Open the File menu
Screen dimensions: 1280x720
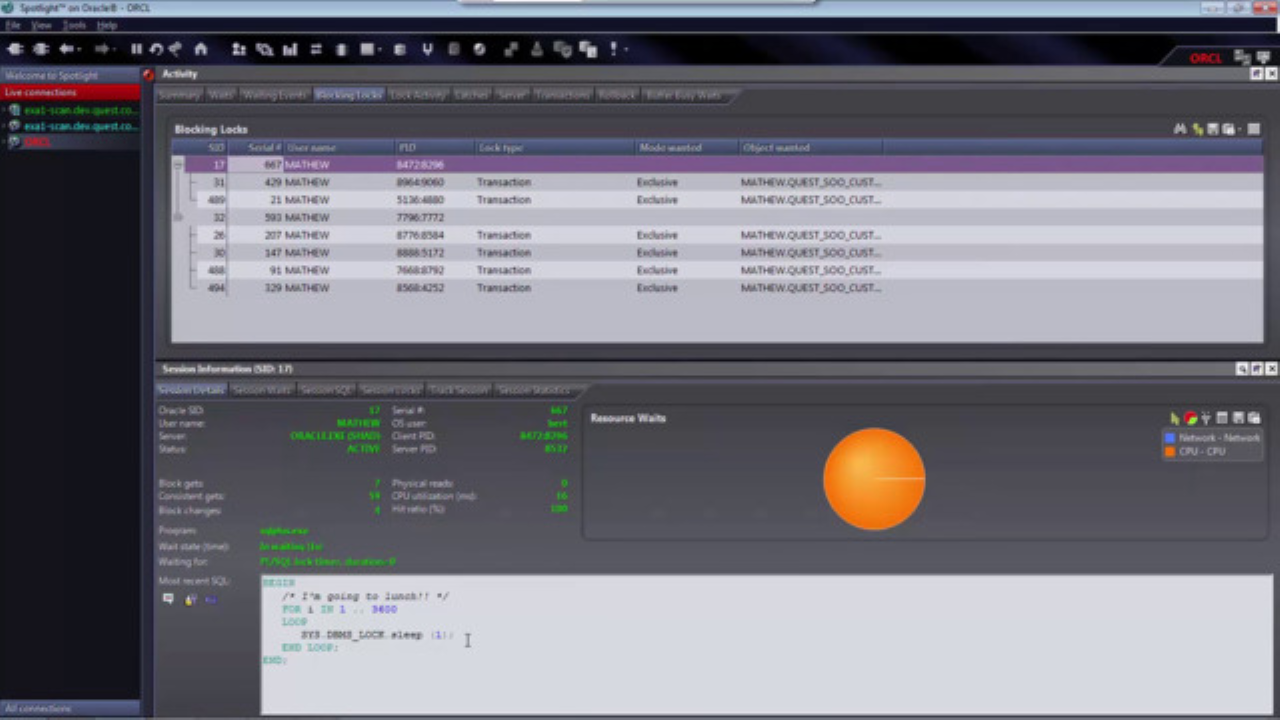tap(13, 25)
